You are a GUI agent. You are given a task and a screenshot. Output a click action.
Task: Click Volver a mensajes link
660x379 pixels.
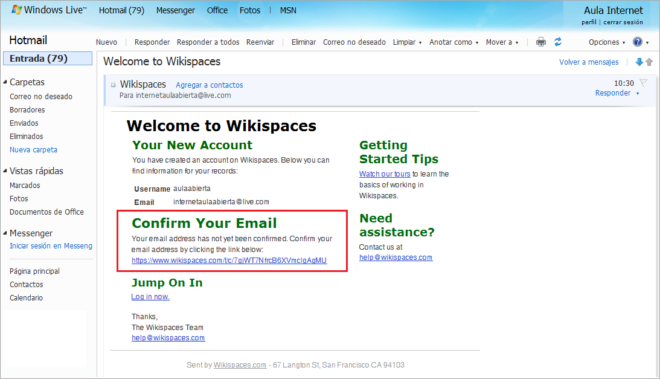click(588, 62)
